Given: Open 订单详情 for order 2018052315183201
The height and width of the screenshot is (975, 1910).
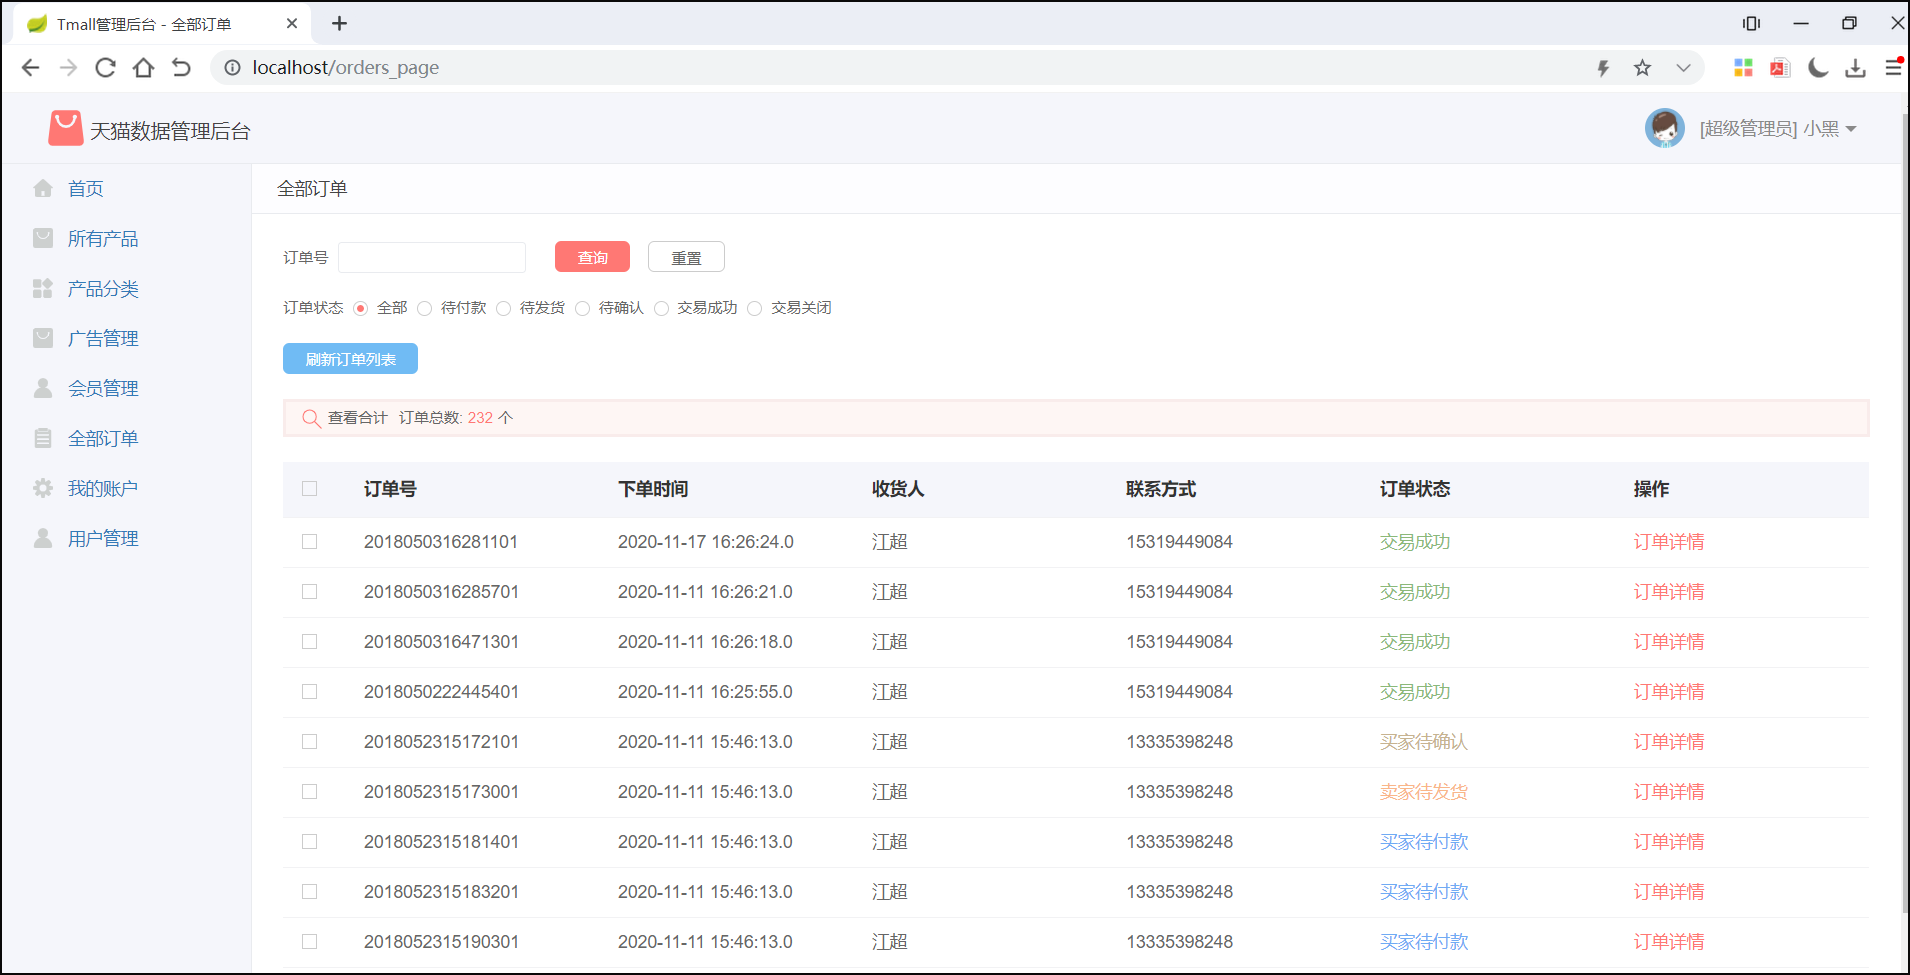Looking at the screenshot, I should pyautogui.click(x=1669, y=891).
